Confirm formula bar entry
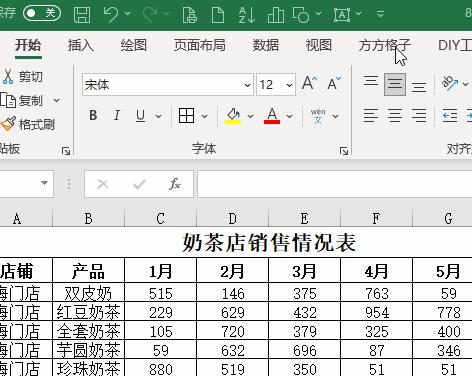This screenshot has width=472, height=376. 139,184
